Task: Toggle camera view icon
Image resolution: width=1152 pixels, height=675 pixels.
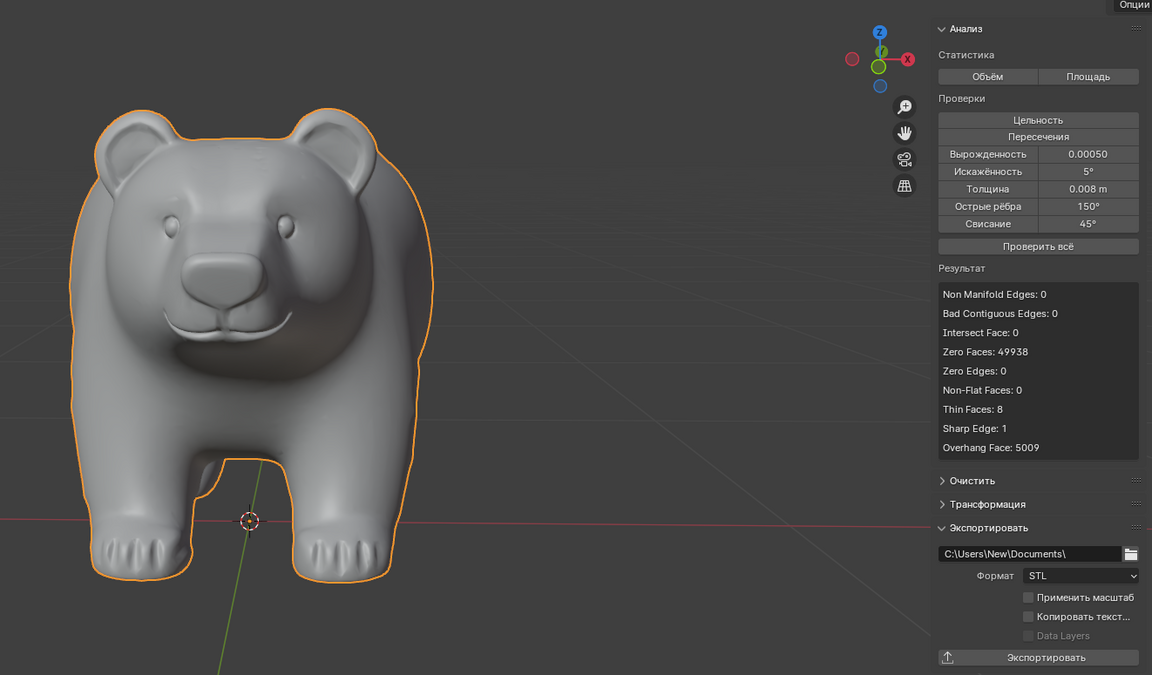Action: (x=904, y=159)
